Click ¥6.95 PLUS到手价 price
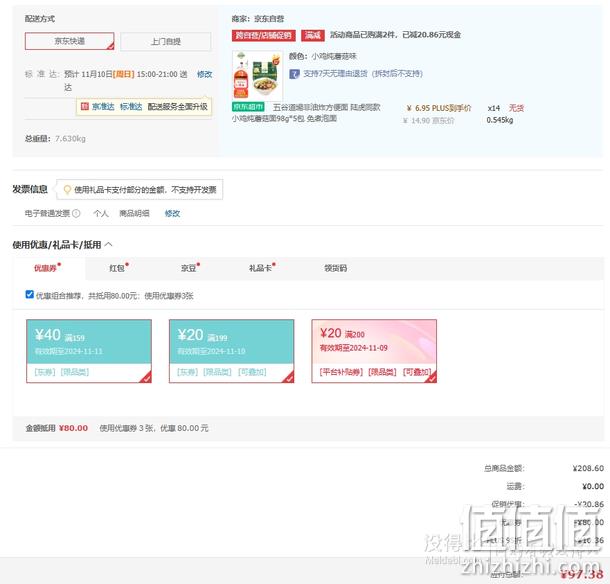 pyautogui.click(x=439, y=108)
